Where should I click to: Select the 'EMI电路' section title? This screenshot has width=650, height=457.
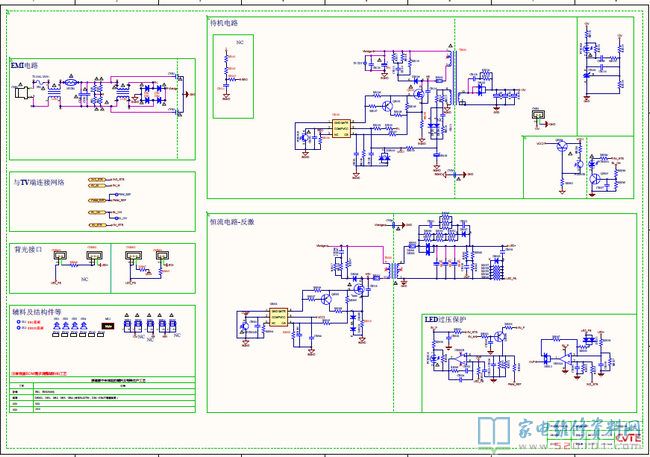pyautogui.click(x=24, y=66)
